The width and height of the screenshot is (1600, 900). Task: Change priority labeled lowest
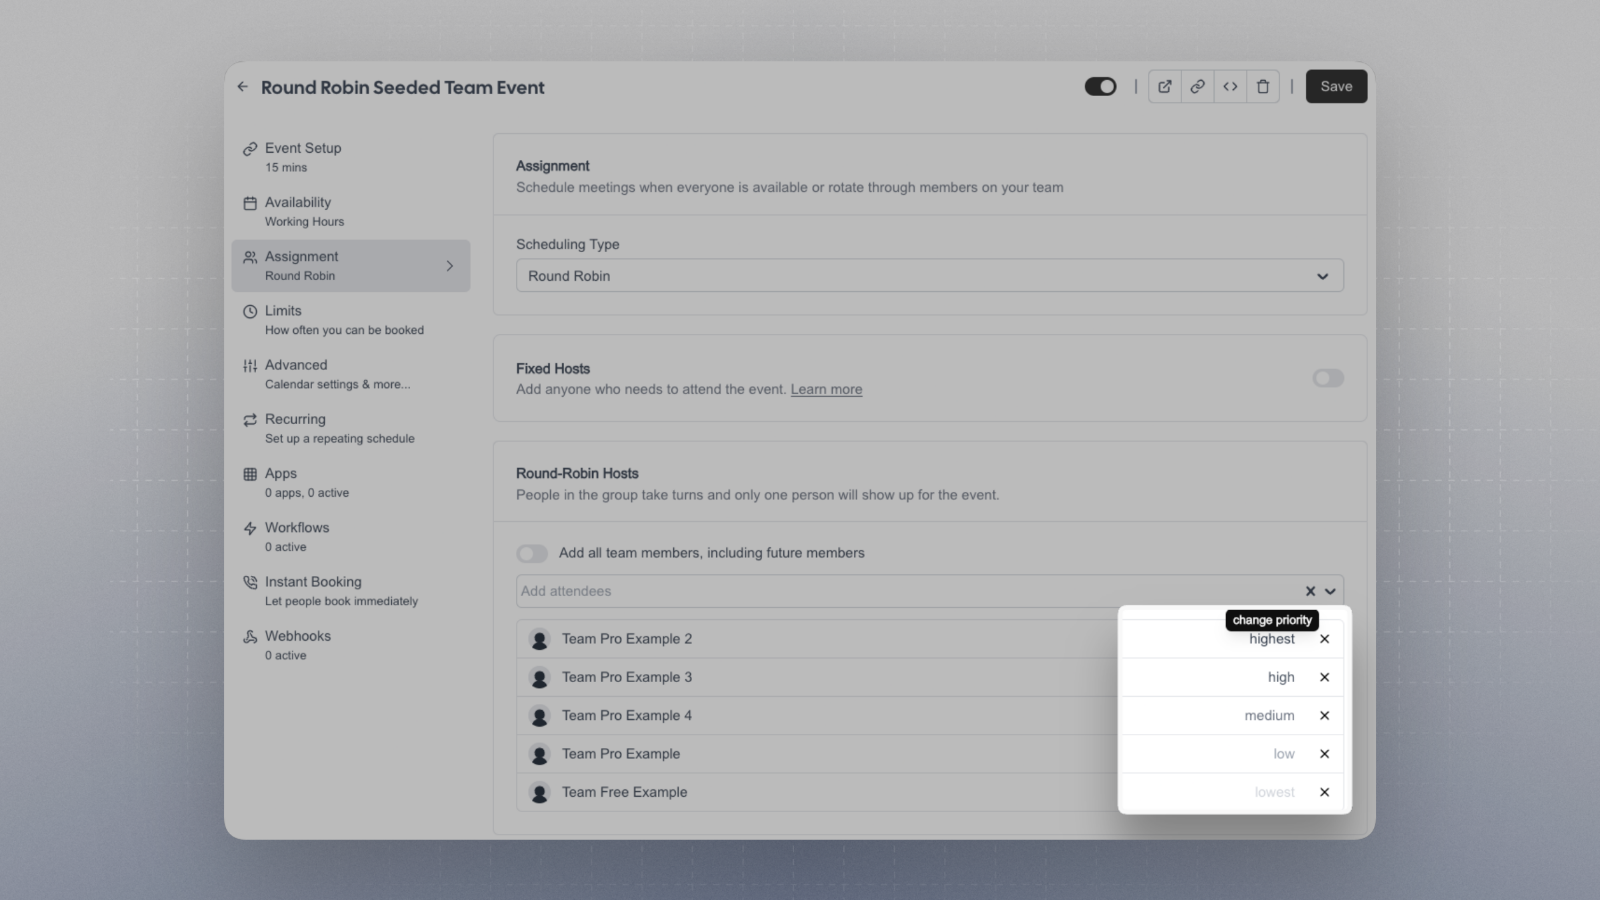(1274, 792)
